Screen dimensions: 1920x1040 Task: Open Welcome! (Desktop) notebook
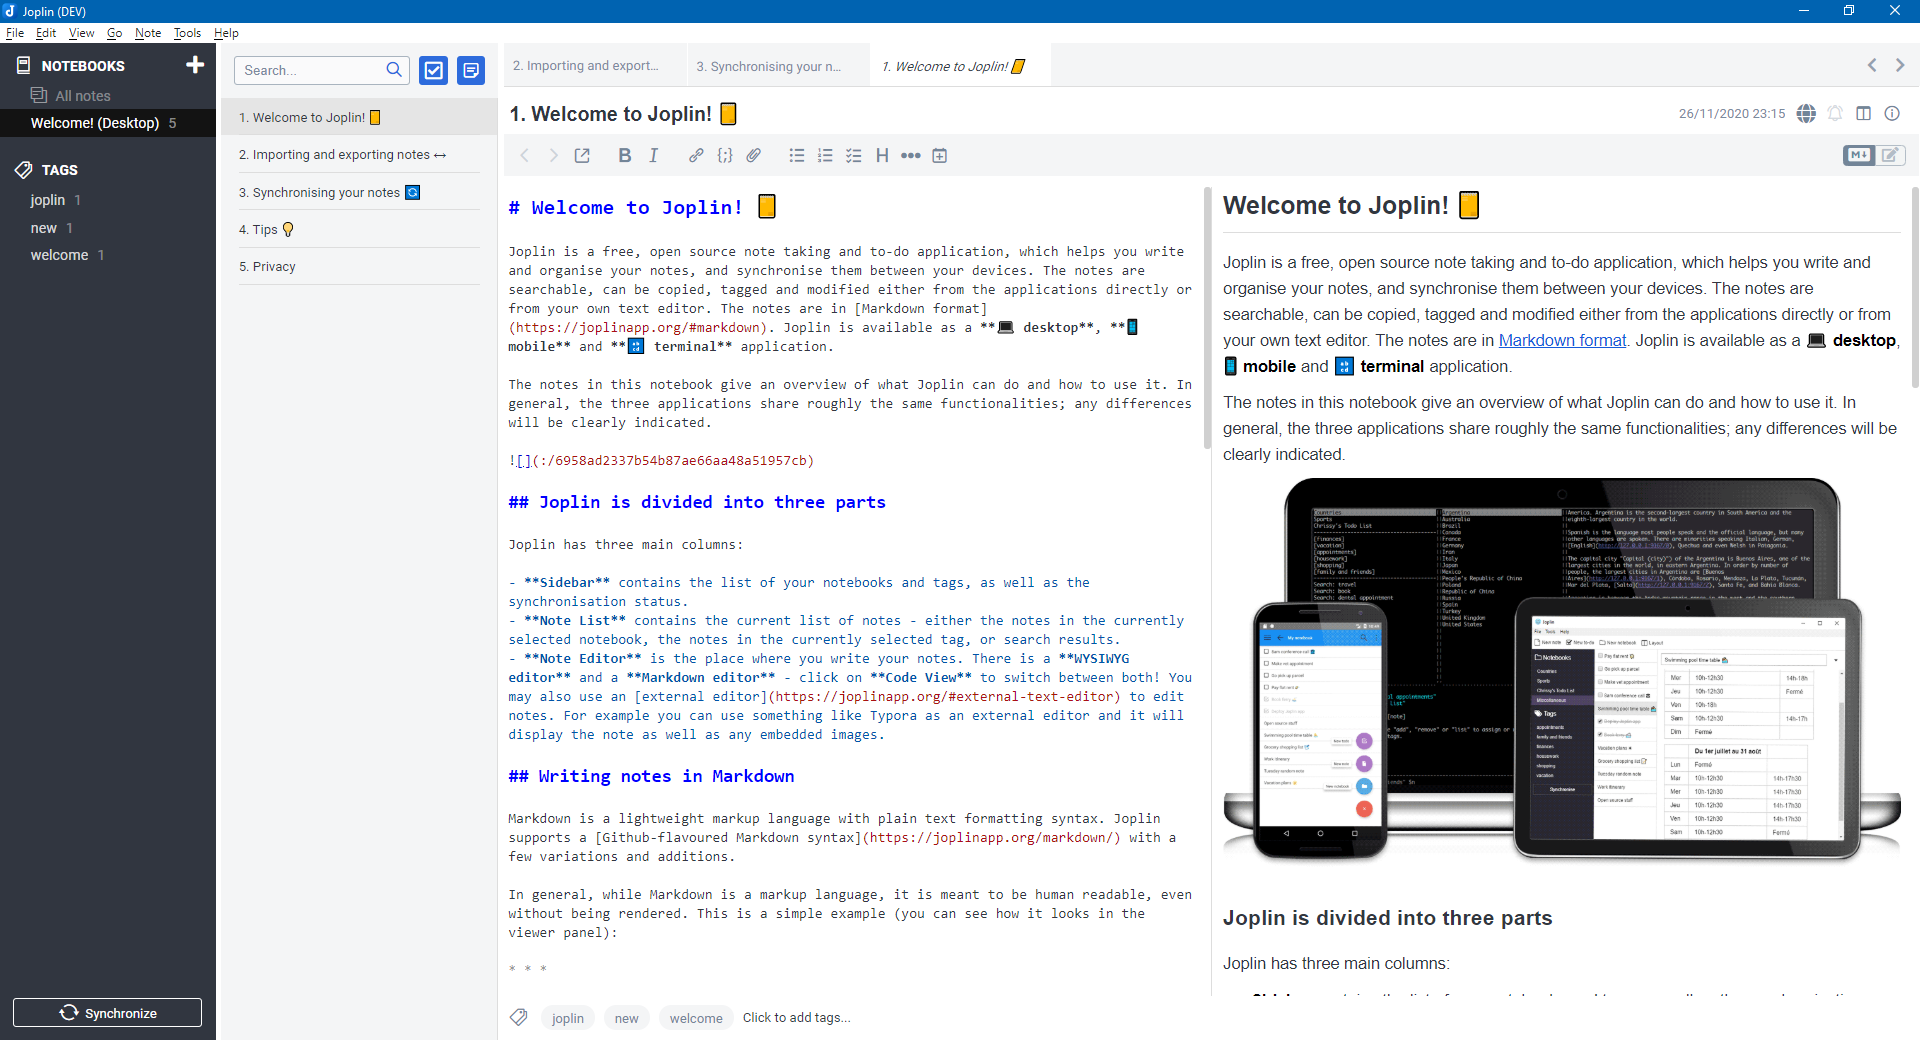(108, 123)
